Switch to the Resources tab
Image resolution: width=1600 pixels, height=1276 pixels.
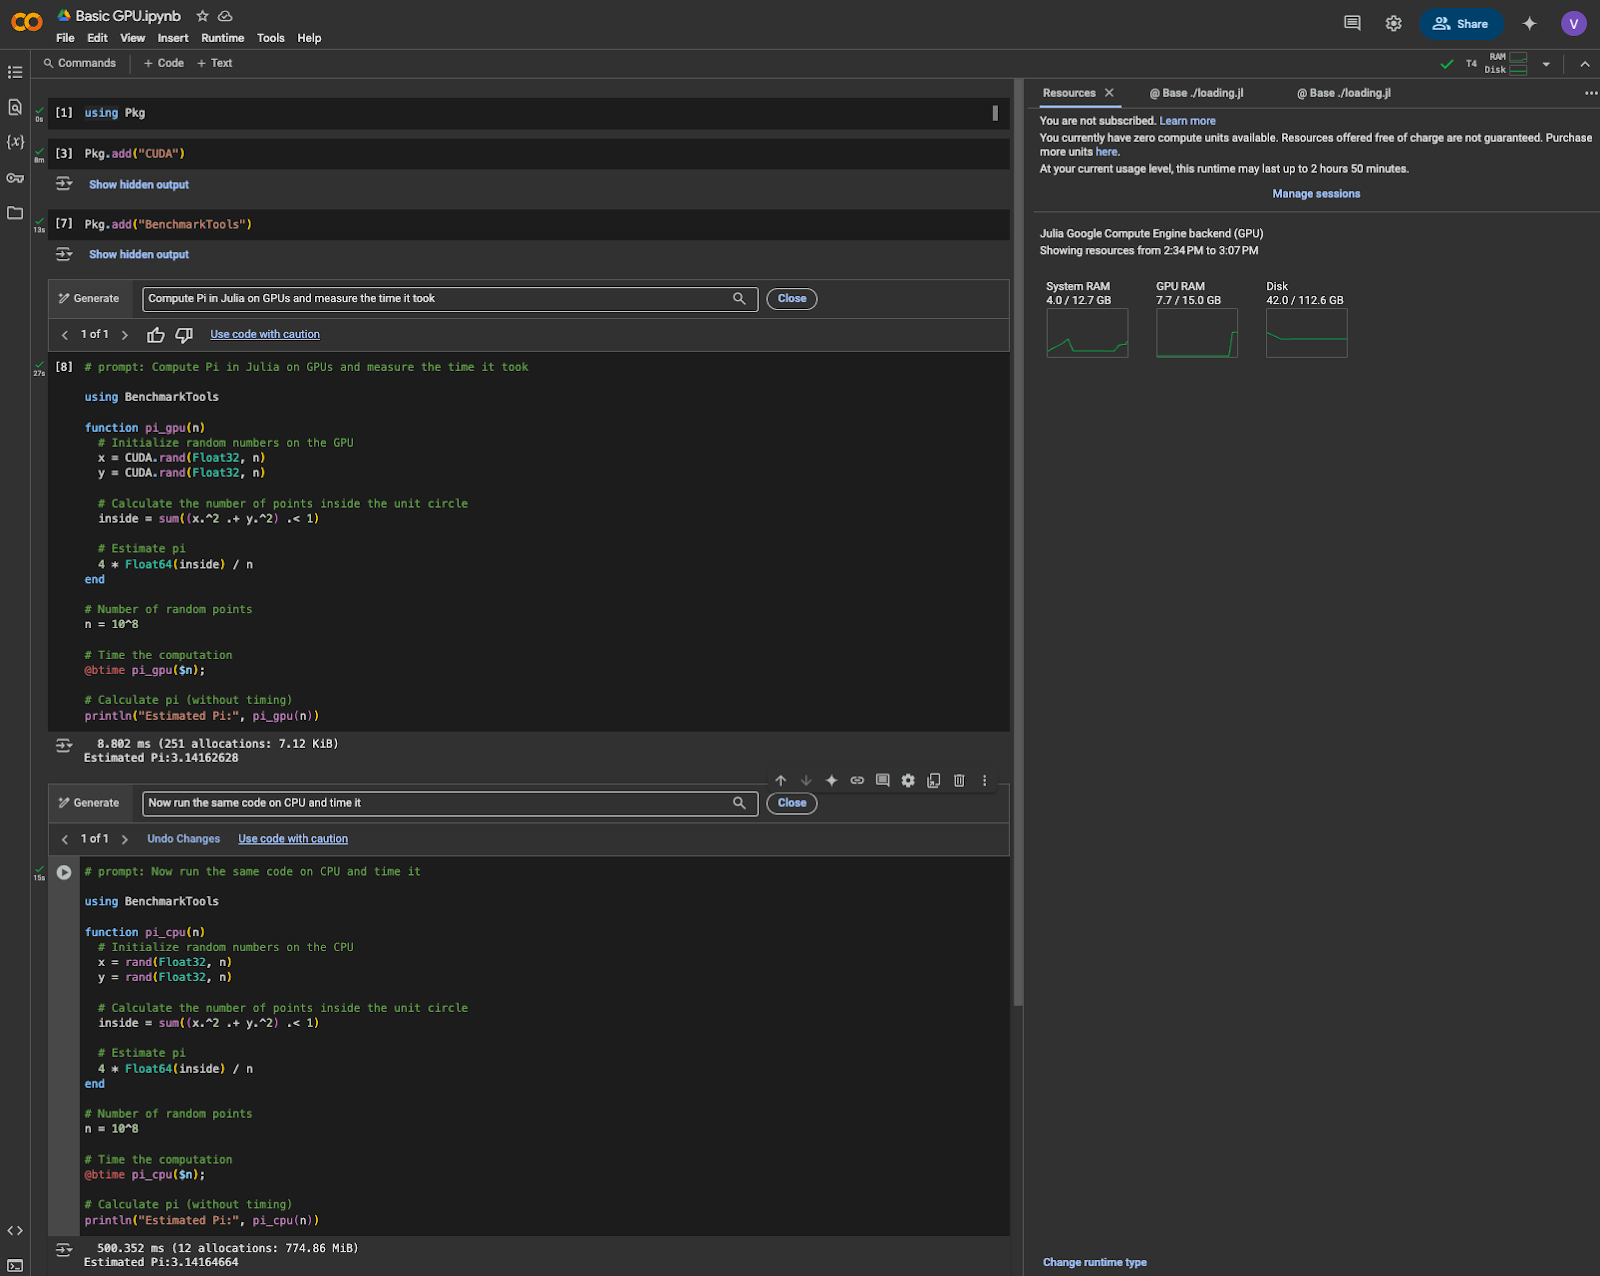pos(1068,93)
